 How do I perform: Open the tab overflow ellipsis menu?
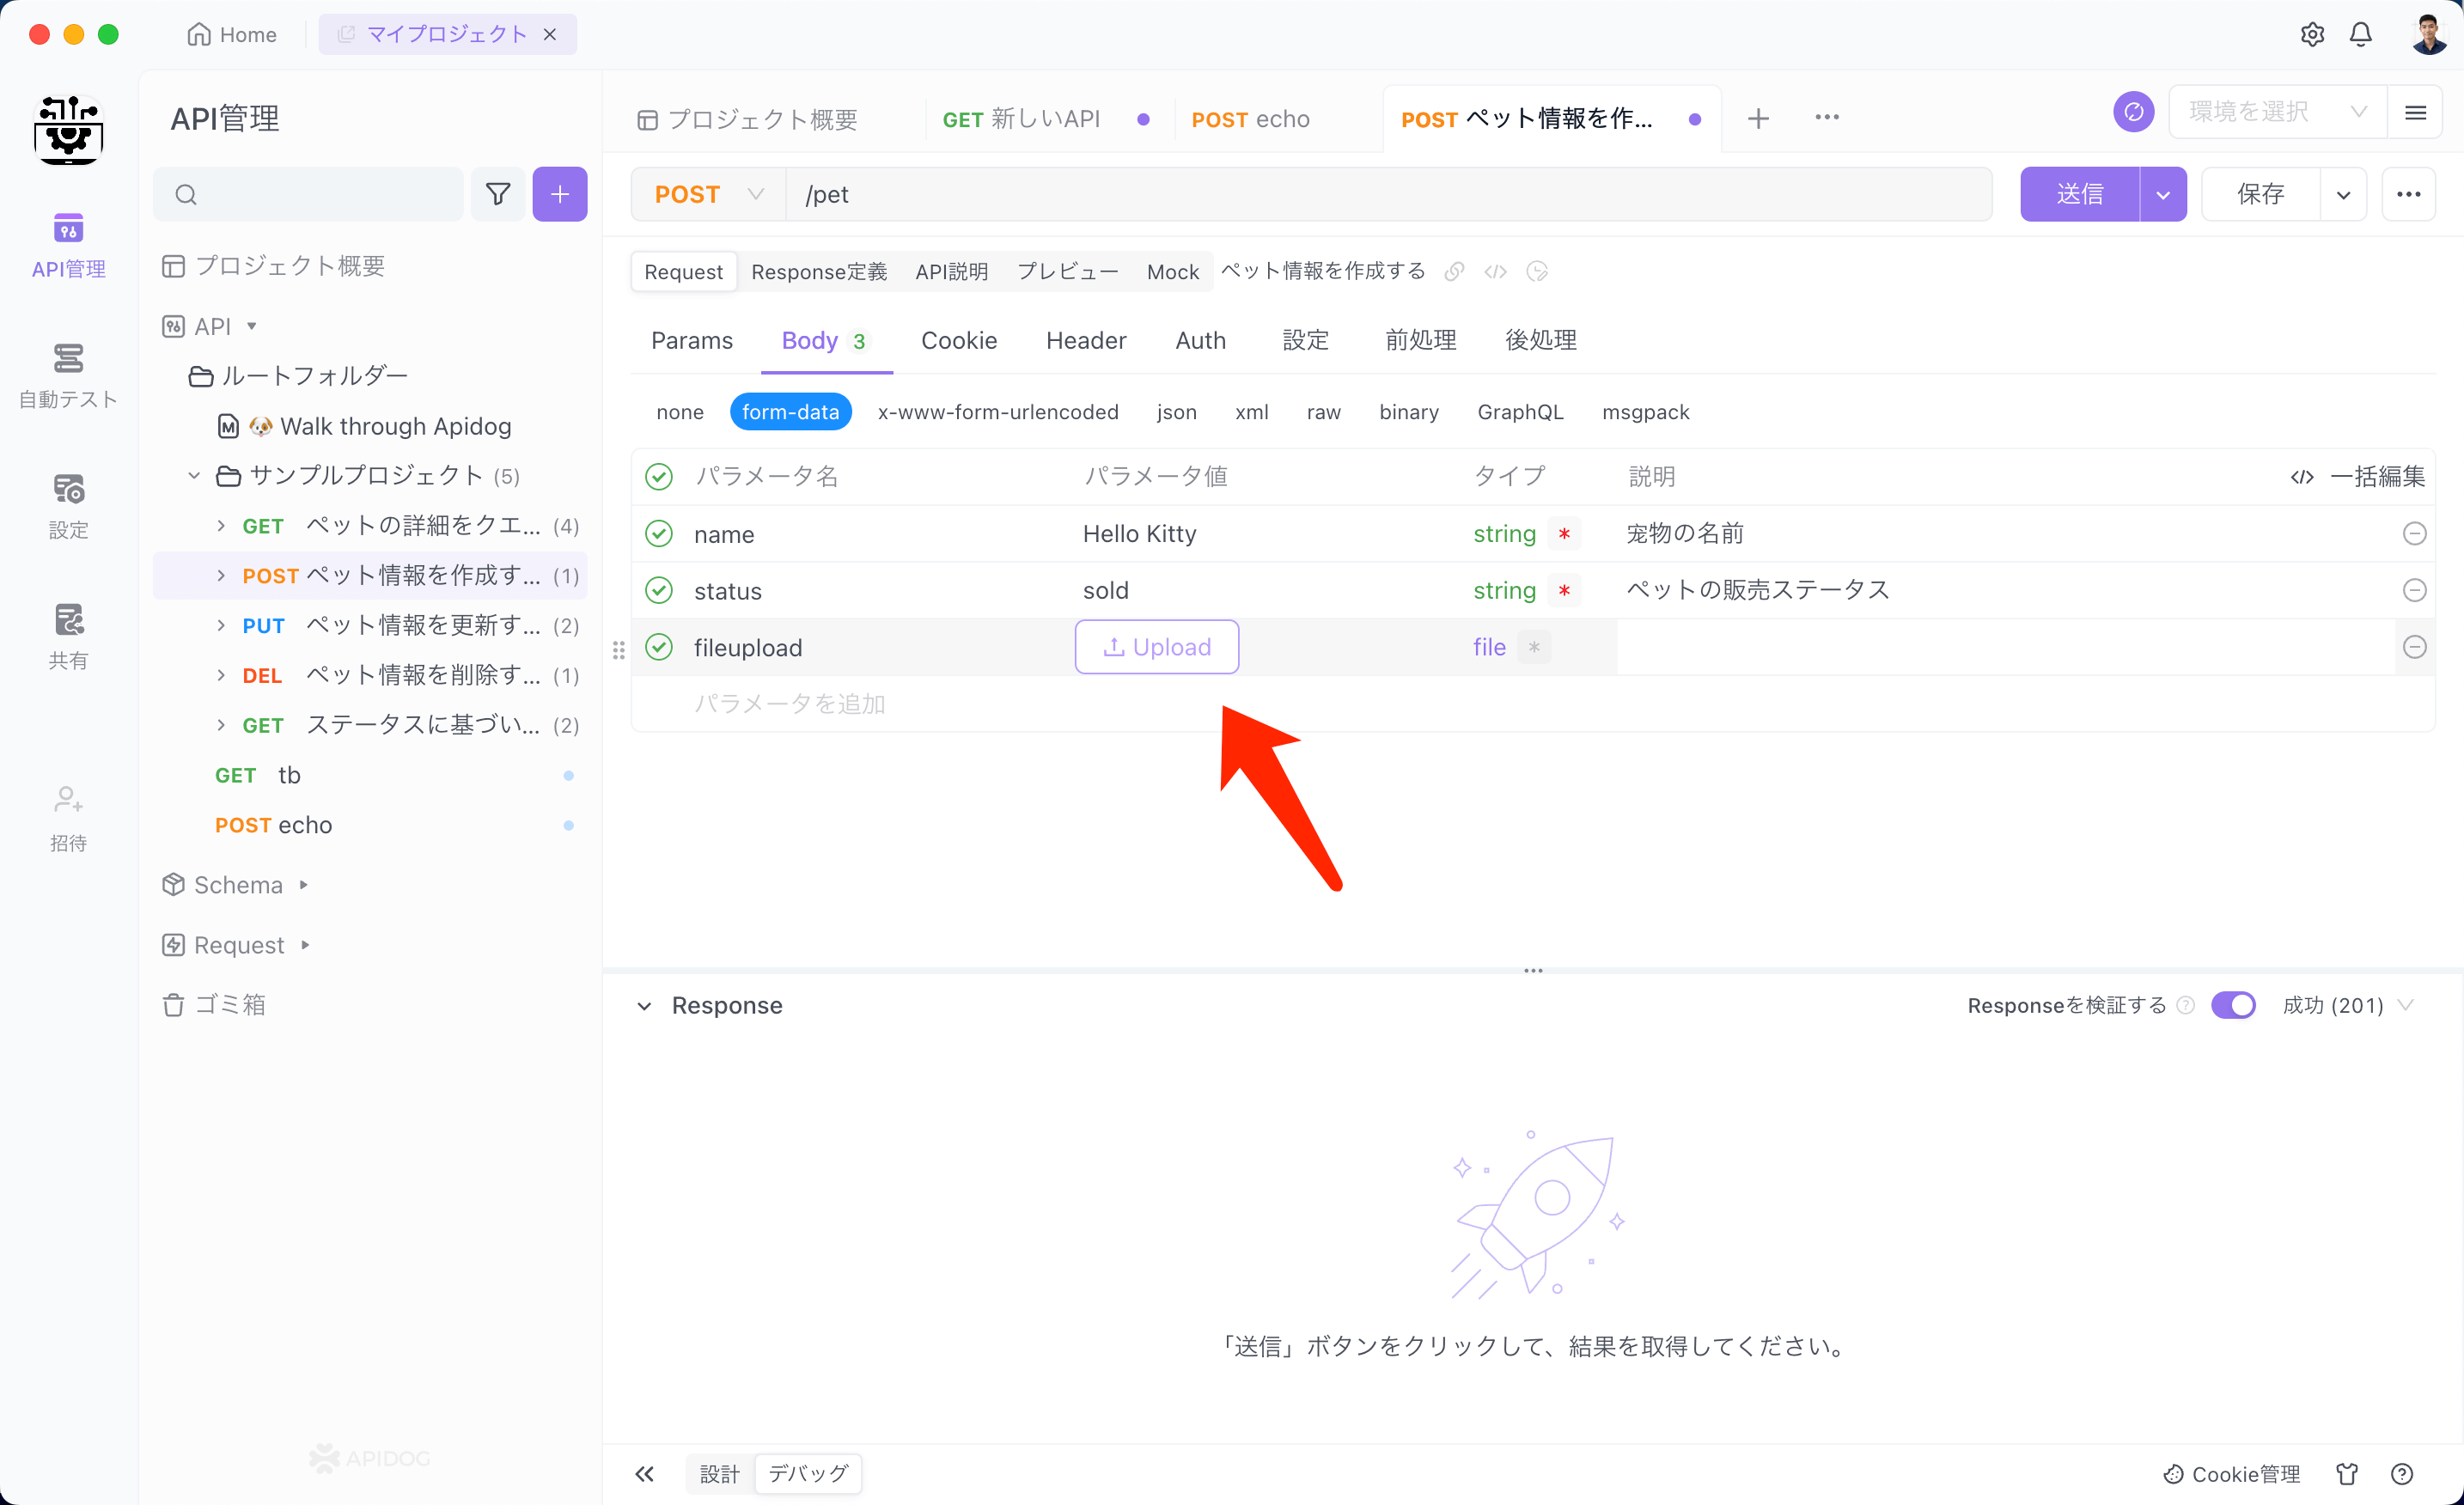click(1827, 117)
